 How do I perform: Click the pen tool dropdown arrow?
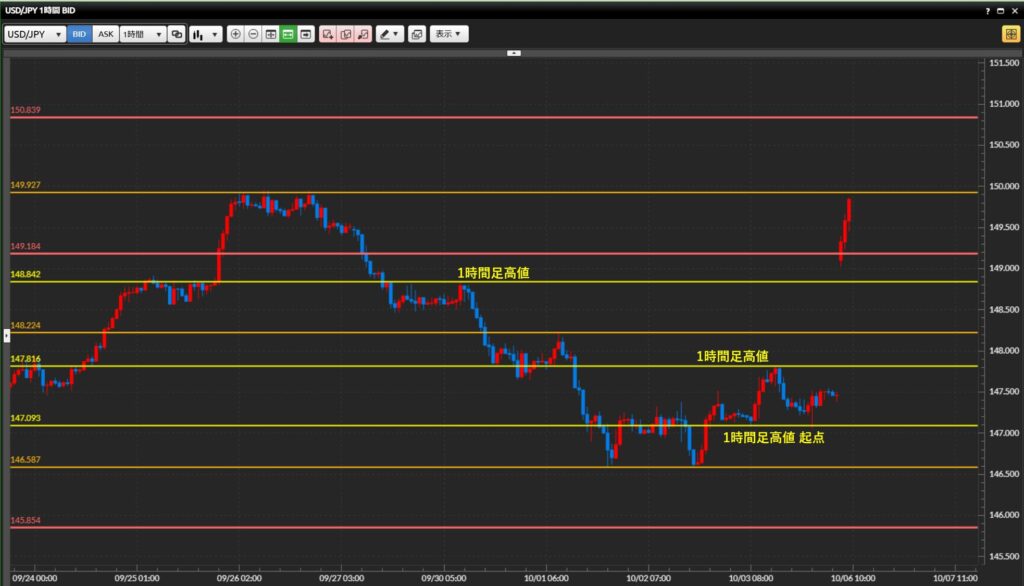click(396, 33)
